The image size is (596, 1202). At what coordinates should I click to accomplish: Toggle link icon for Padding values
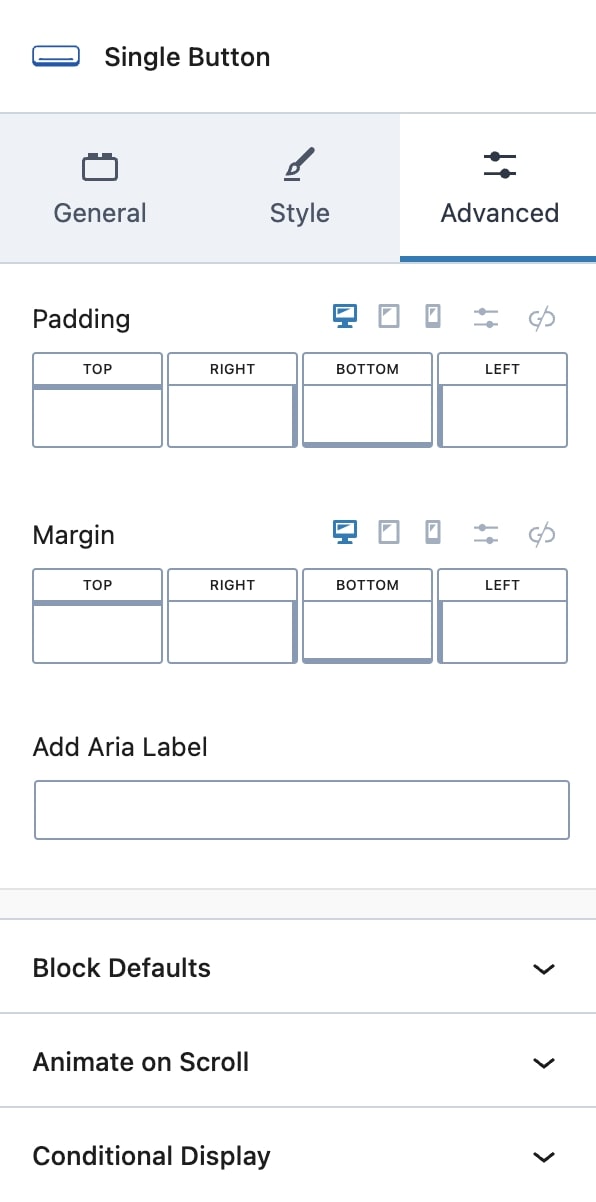tap(541, 318)
